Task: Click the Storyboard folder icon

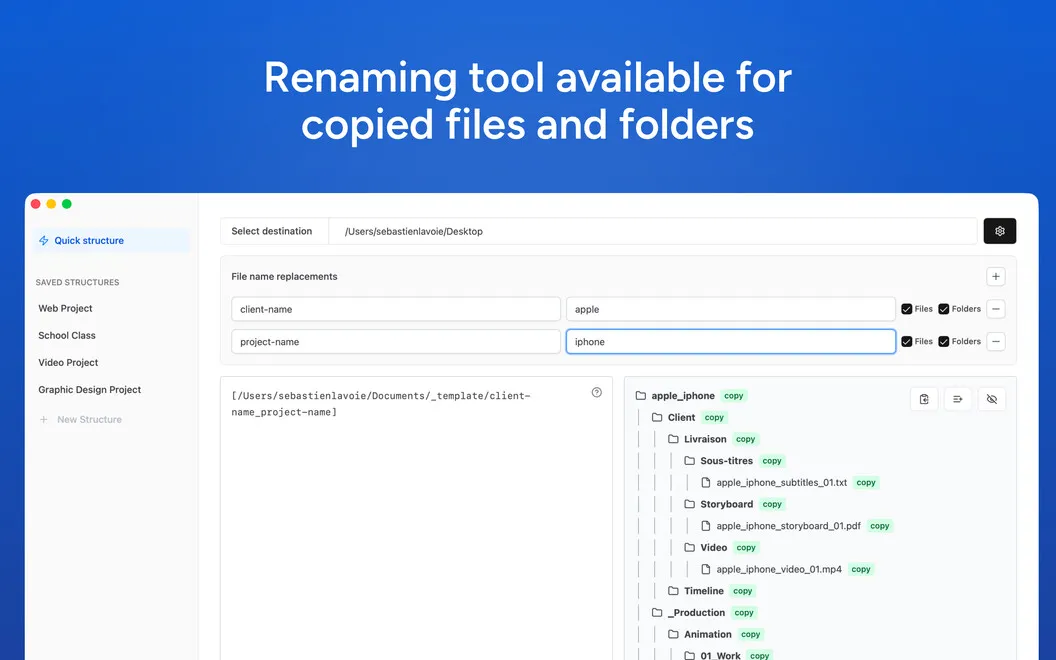Action: pyautogui.click(x=689, y=504)
